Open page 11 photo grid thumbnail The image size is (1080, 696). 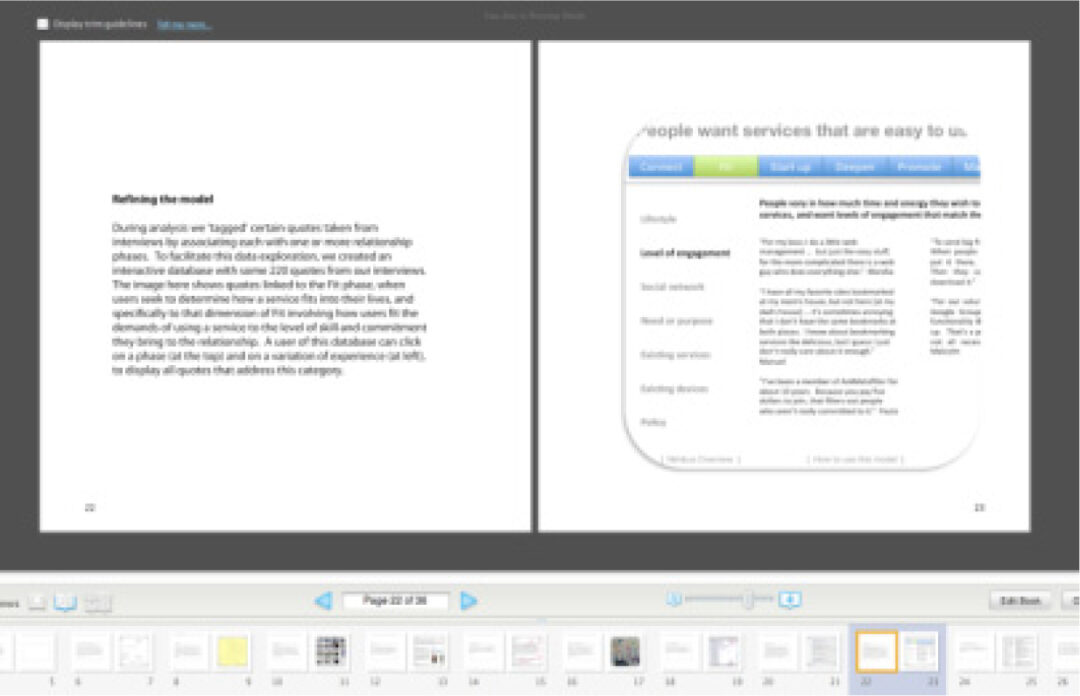(331, 651)
